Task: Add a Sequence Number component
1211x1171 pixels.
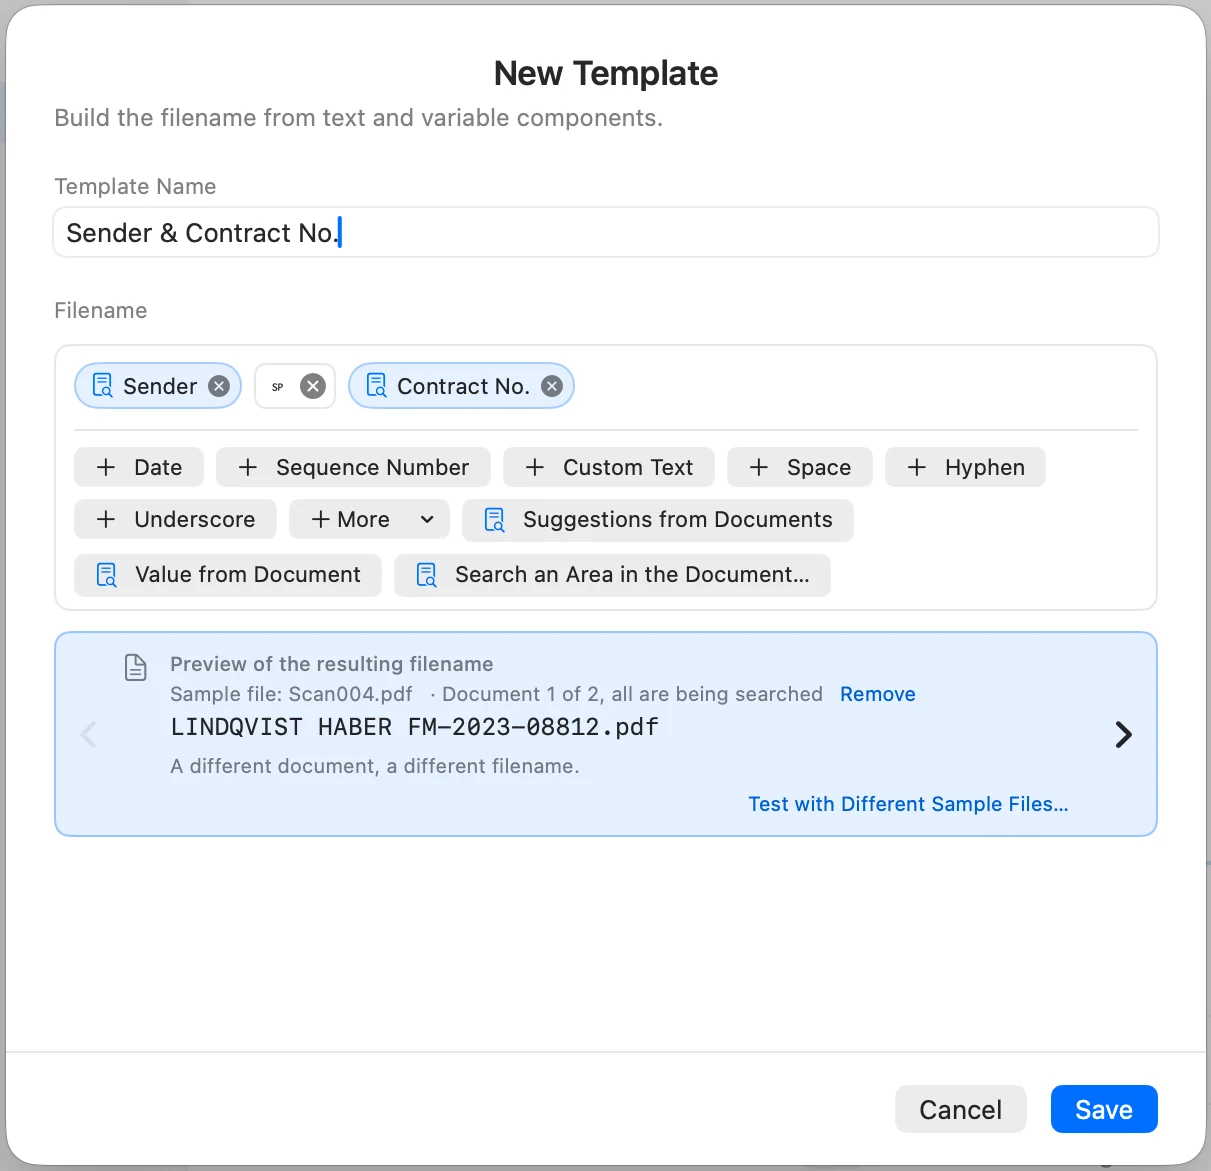Action: coord(353,467)
